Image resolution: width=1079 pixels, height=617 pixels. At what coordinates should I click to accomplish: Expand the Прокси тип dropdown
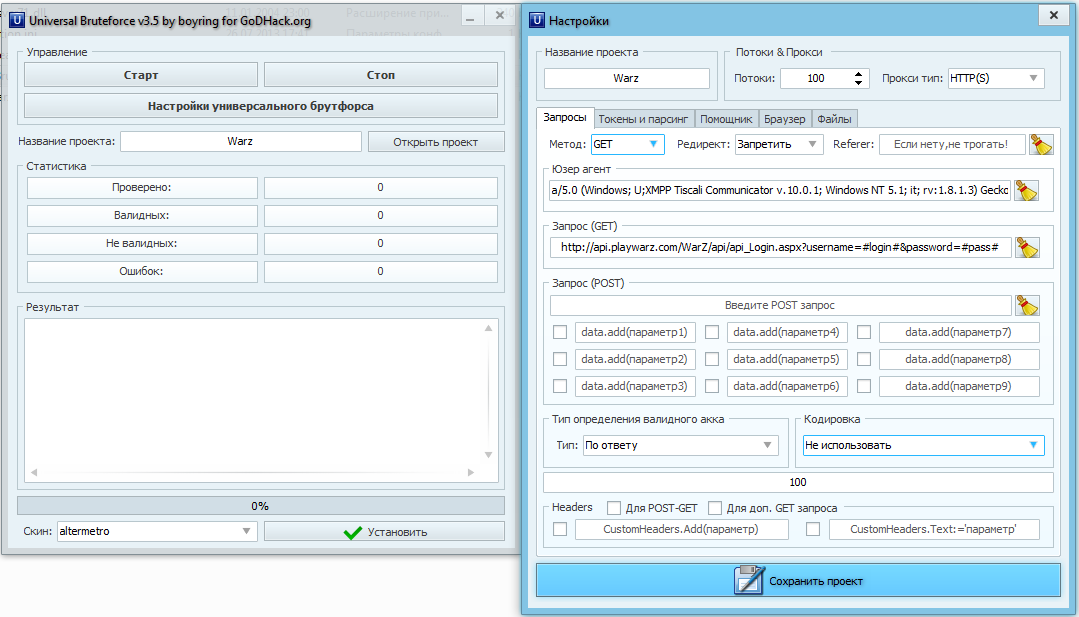(x=995, y=78)
